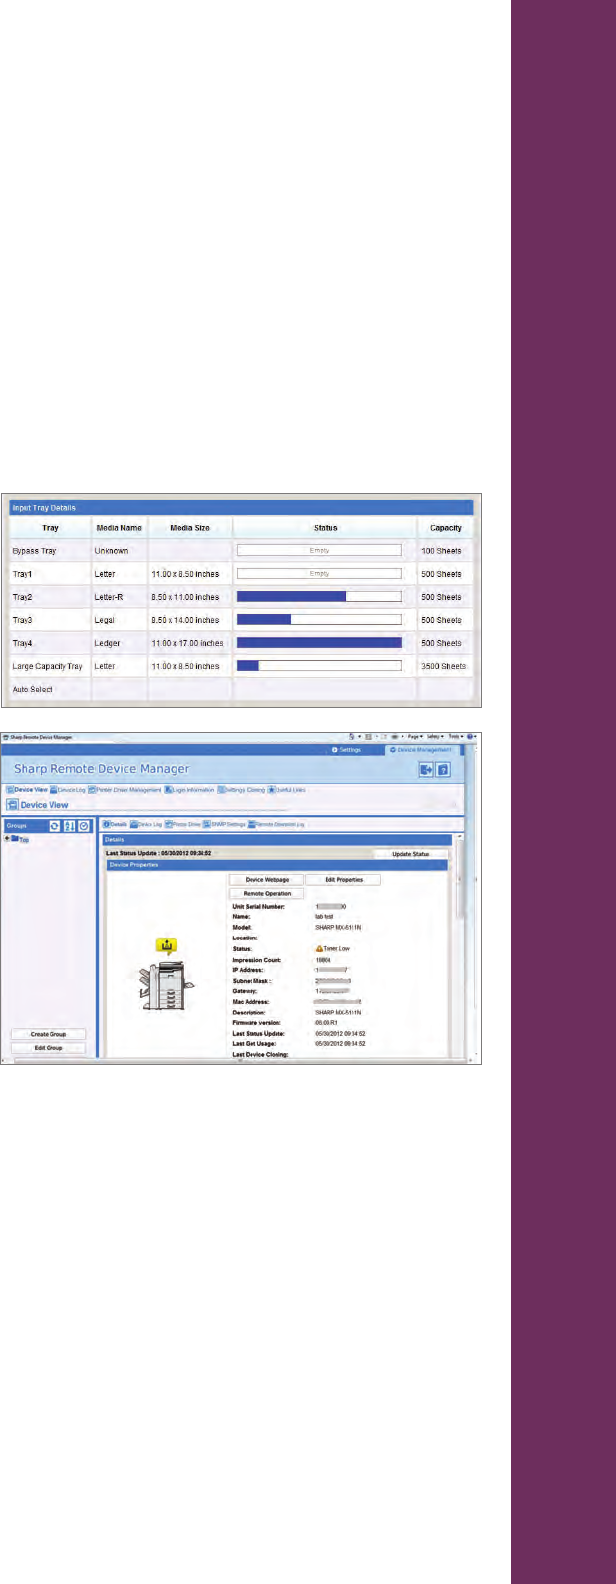Click the Toner Low warning icon

click(319, 948)
